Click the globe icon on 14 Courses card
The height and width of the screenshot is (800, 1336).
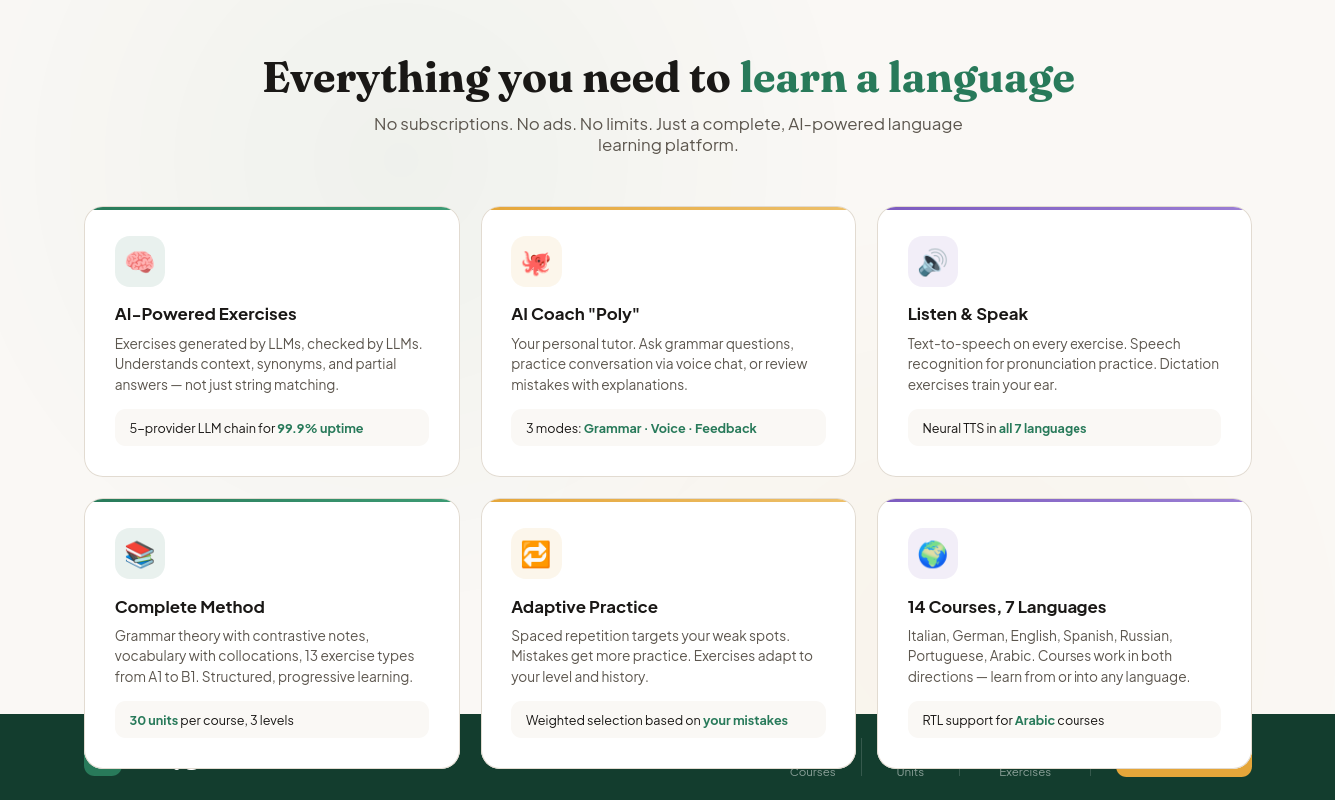click(932, 553)
